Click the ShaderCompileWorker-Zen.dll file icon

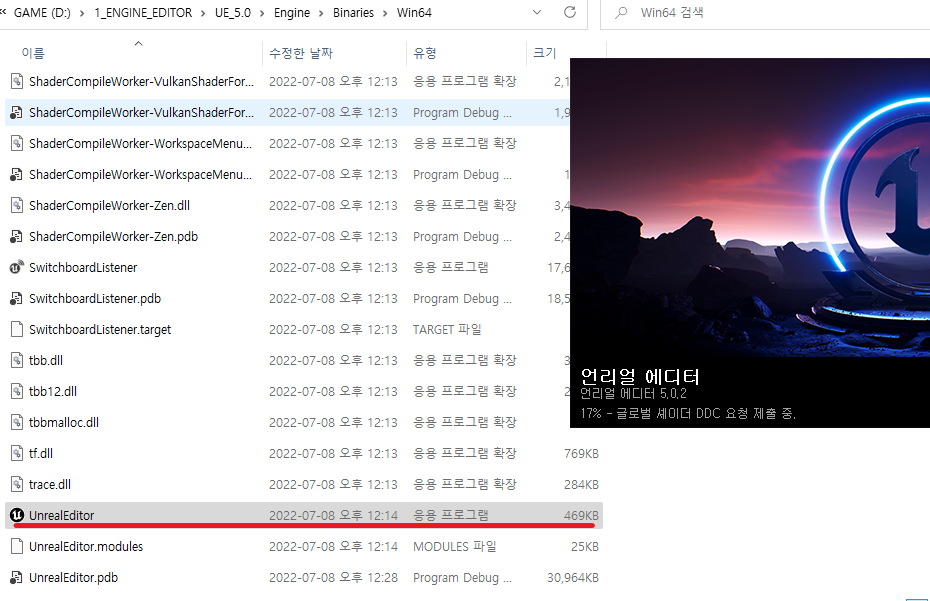pyautogui.click(x=17, y=205)
